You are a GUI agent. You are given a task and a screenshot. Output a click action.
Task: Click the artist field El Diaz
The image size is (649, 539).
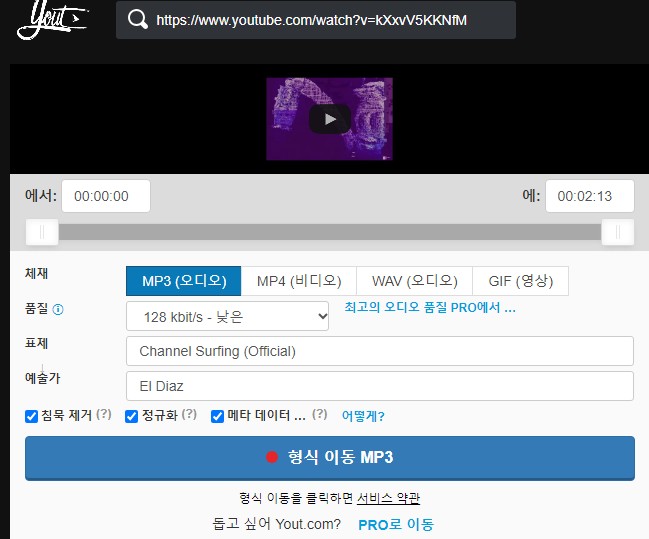(380, 386)
